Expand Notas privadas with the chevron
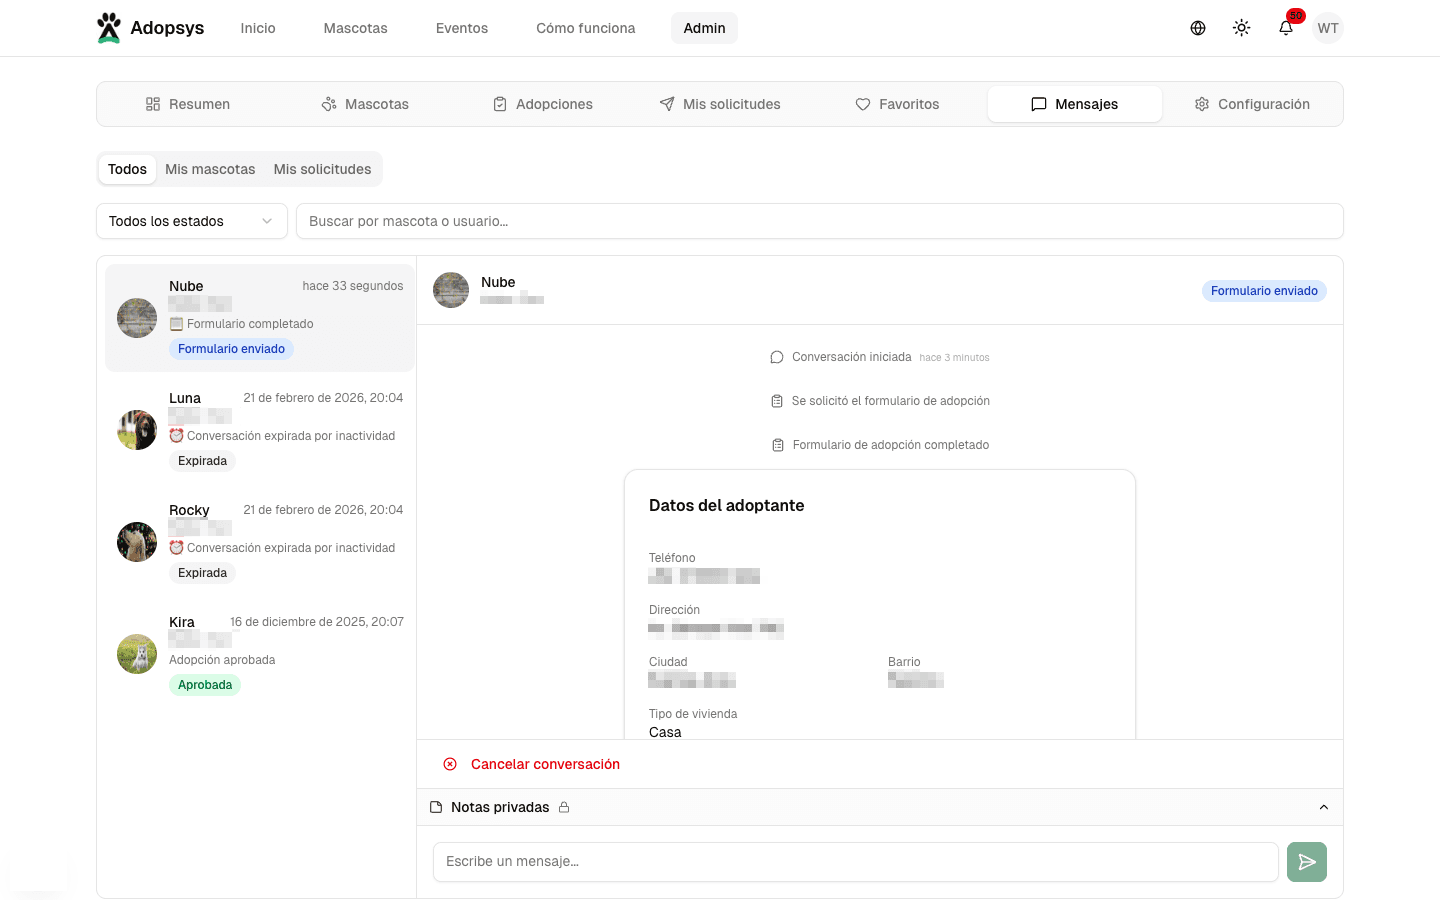This screenshot has height=900, width=1440. pos(1324,807)
